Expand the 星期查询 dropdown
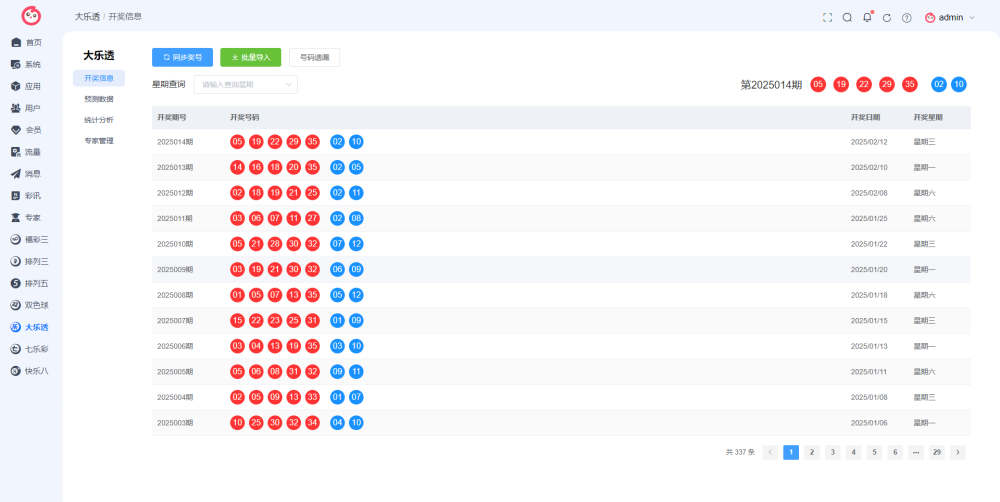The width and height of the screenshot is (1000, 502). 246,84
